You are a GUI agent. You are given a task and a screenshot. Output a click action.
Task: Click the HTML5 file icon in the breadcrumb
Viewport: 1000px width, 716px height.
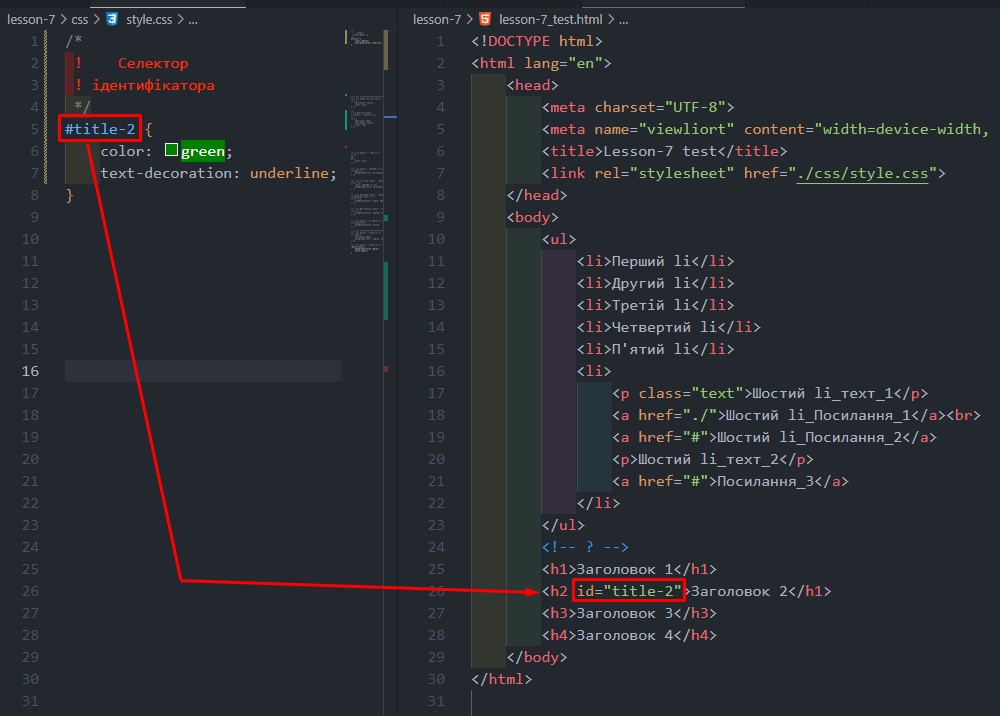pyautogui.click(x=485, y=19)
